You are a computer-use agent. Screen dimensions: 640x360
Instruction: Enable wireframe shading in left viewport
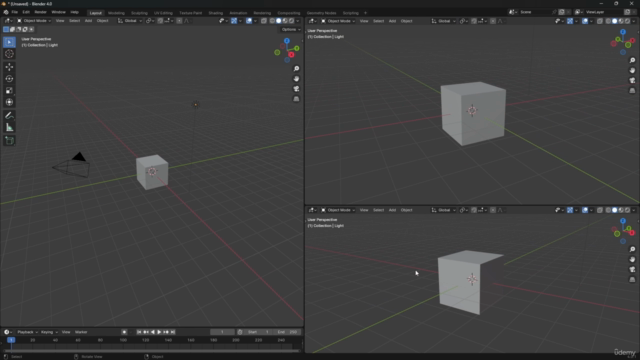272,21
